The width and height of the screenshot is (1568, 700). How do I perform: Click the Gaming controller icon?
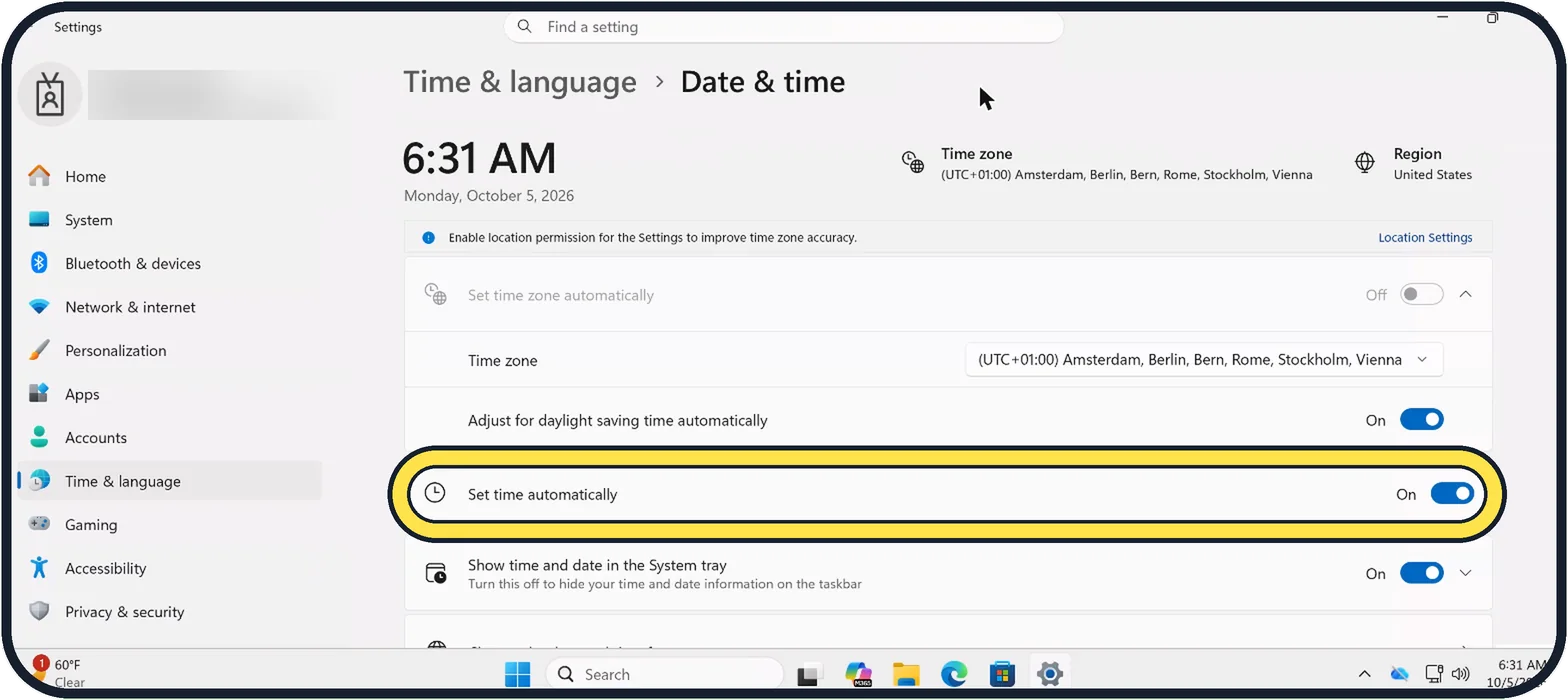pyautogui.click(x=39, y=524)
